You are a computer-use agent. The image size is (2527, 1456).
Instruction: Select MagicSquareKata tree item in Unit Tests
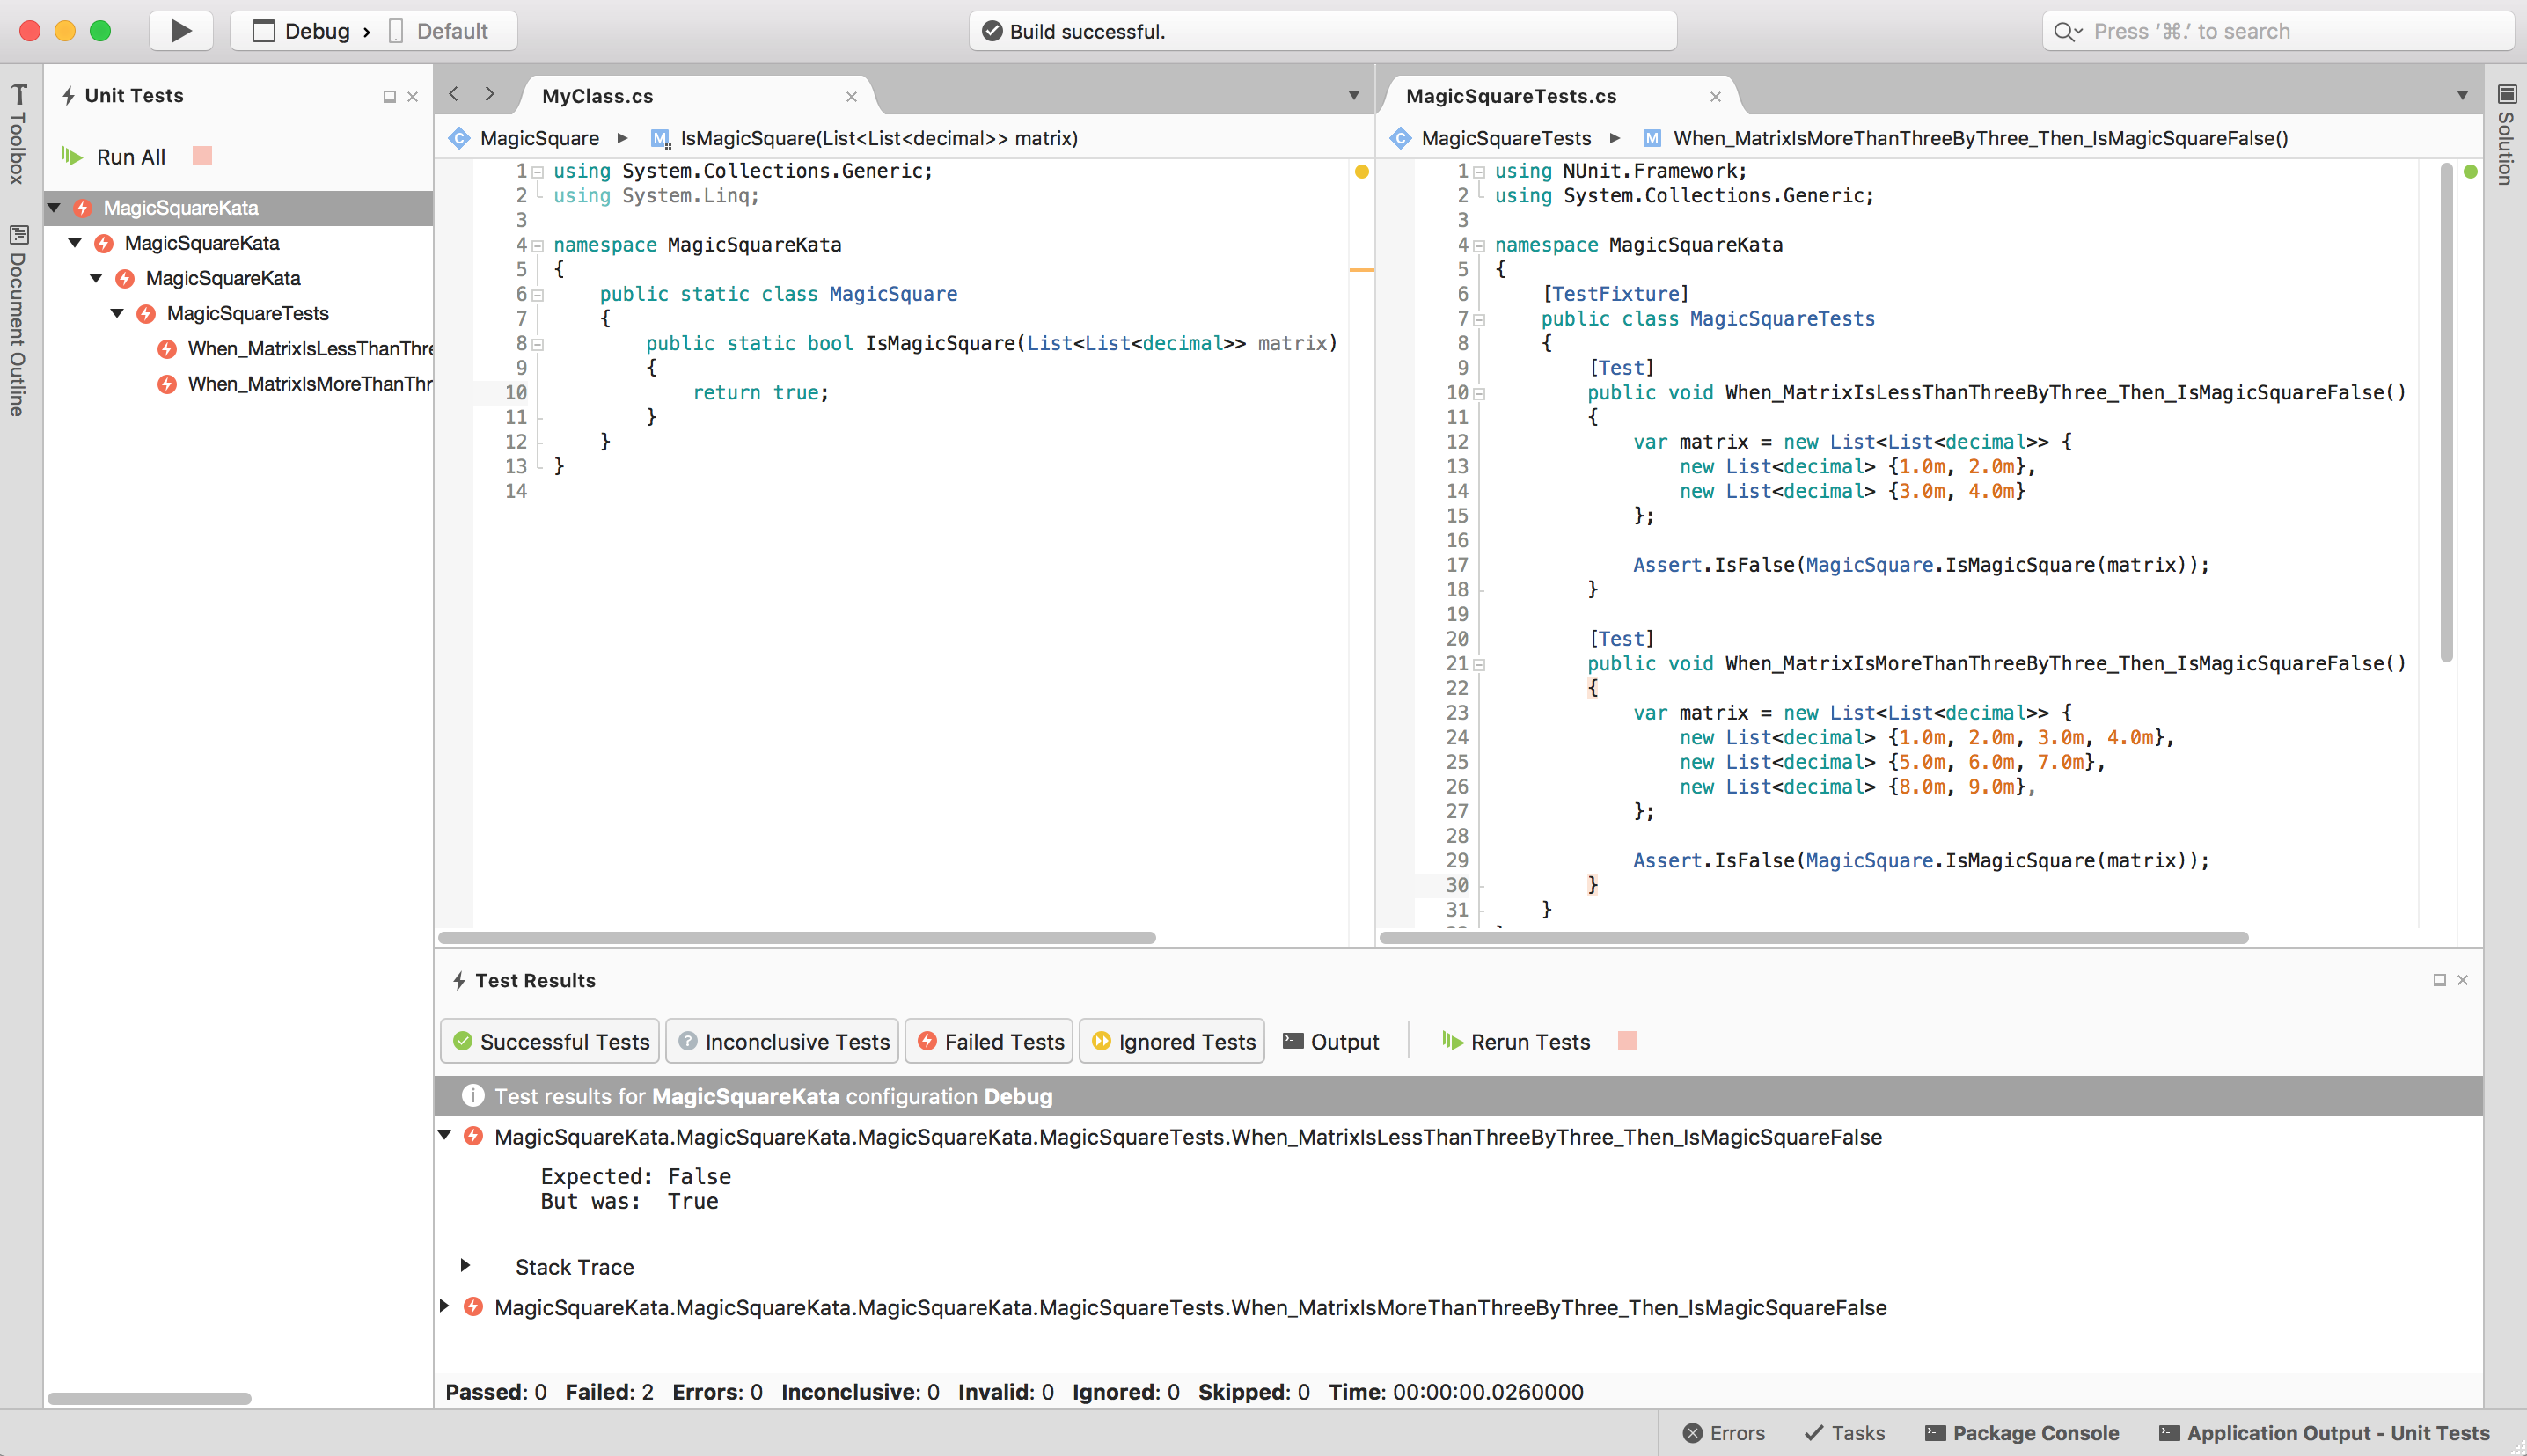pyautogui.click(x=180, y=207)
